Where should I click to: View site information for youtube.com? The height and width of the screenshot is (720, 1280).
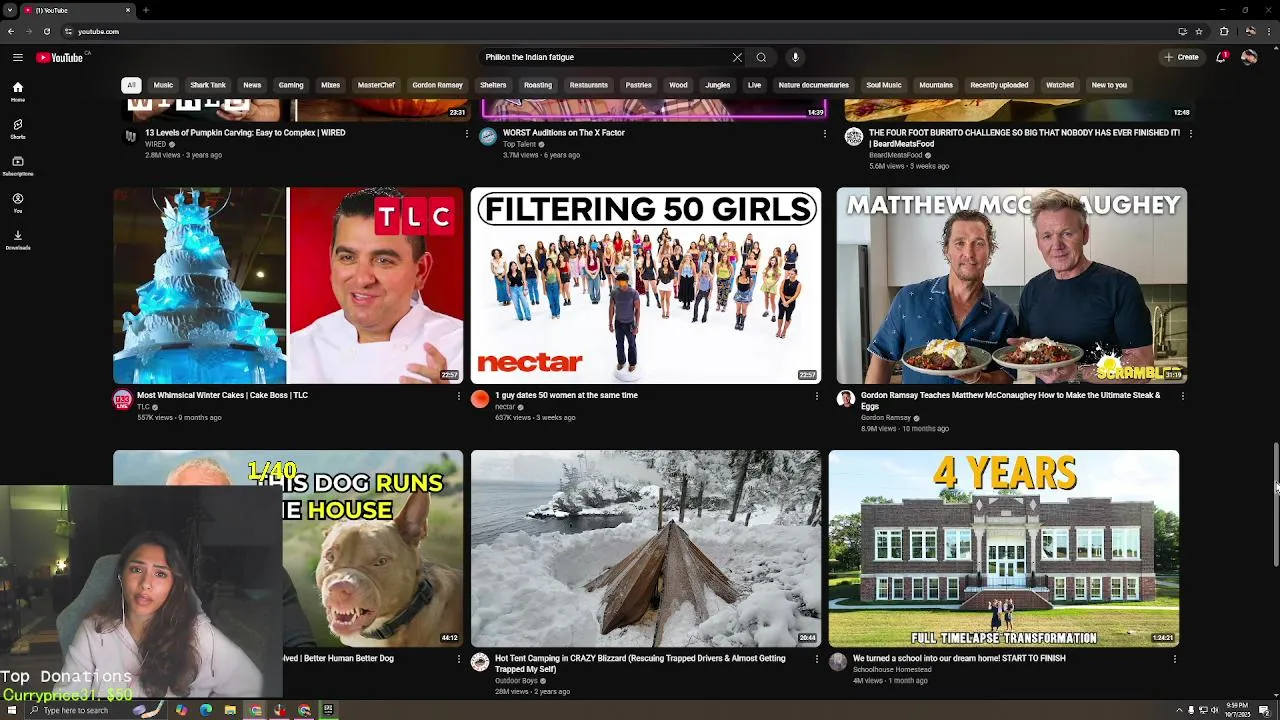(68, 31)
